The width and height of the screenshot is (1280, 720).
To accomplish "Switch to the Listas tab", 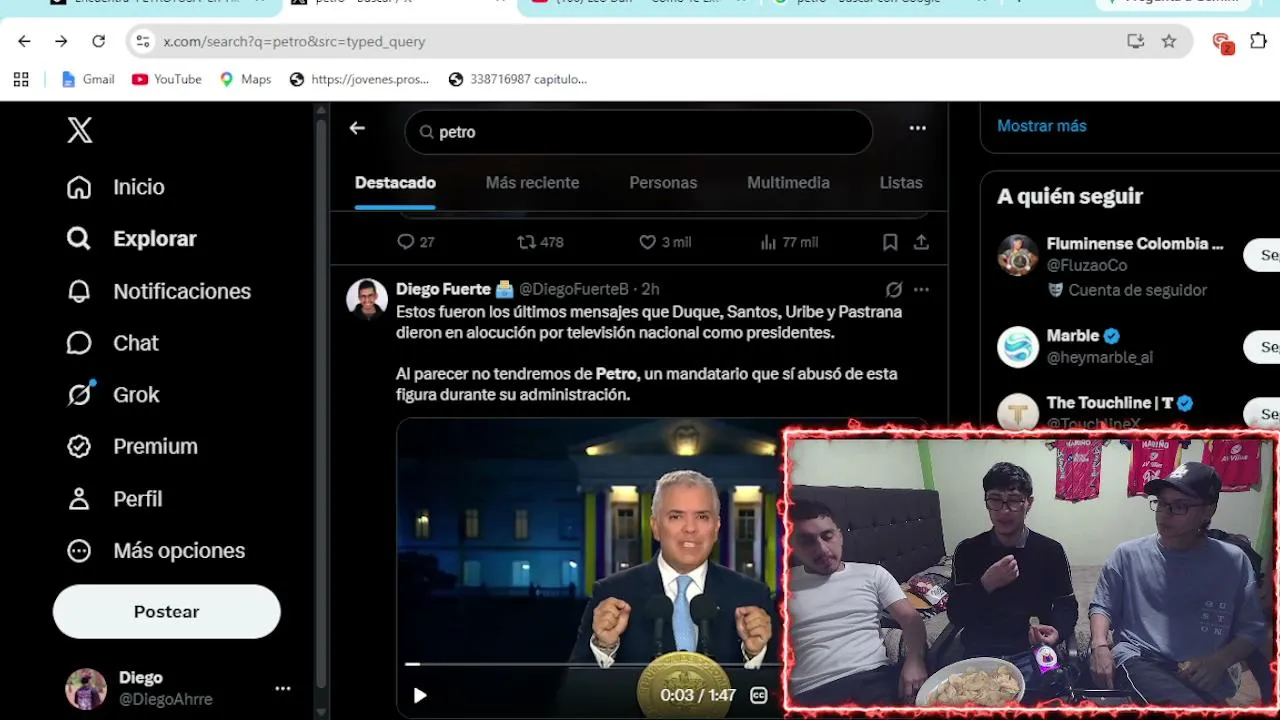I will click(901, 183).
